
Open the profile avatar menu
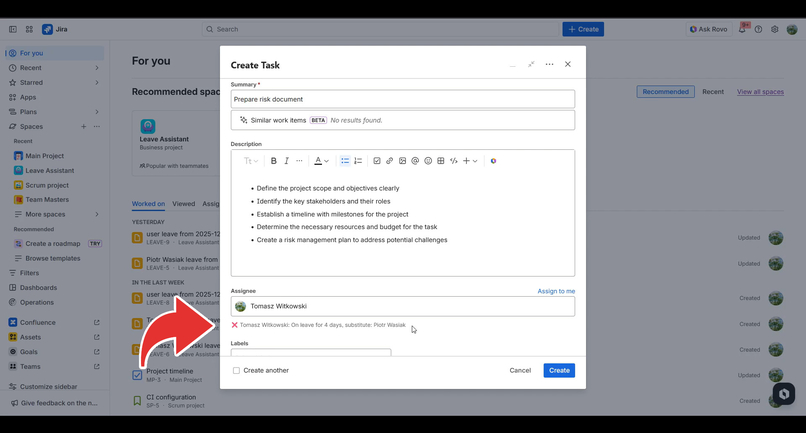792,29
